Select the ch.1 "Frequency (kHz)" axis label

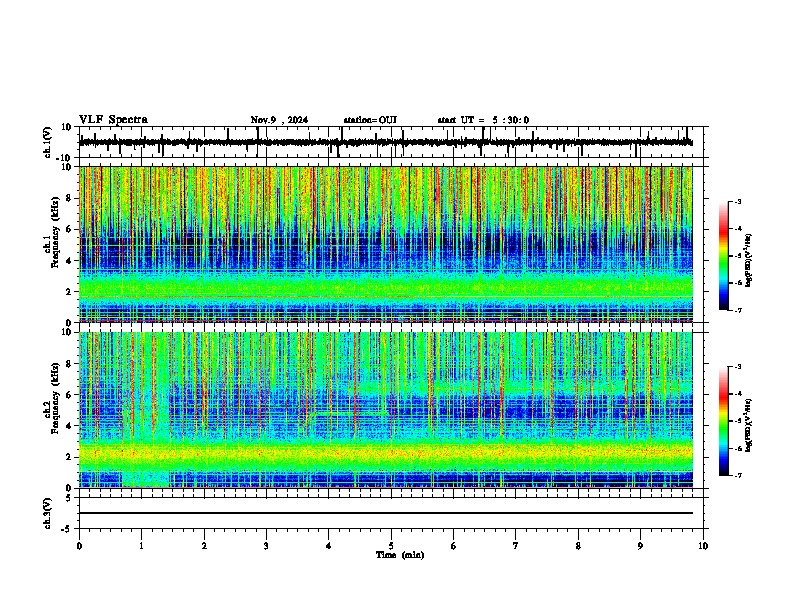click(x=55, y=232)
